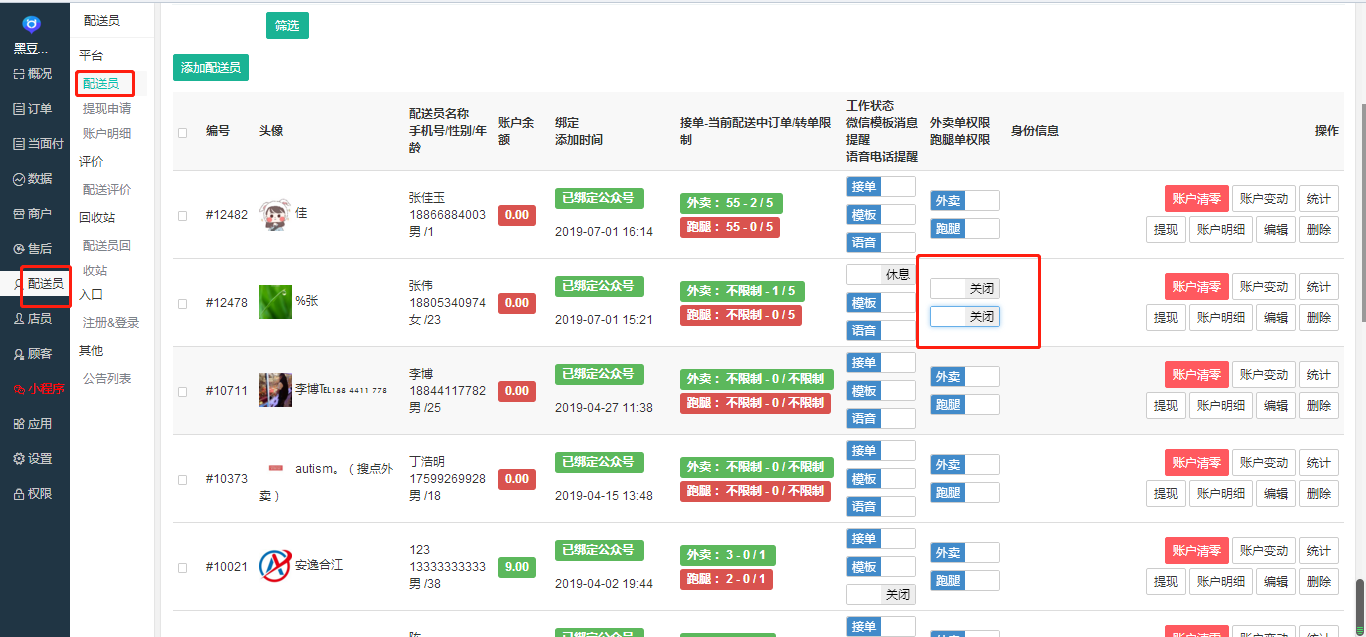Enable second 关闭 errand switch for 张伟
This screenshot has height=637, width=1366.
pos(965,317)
